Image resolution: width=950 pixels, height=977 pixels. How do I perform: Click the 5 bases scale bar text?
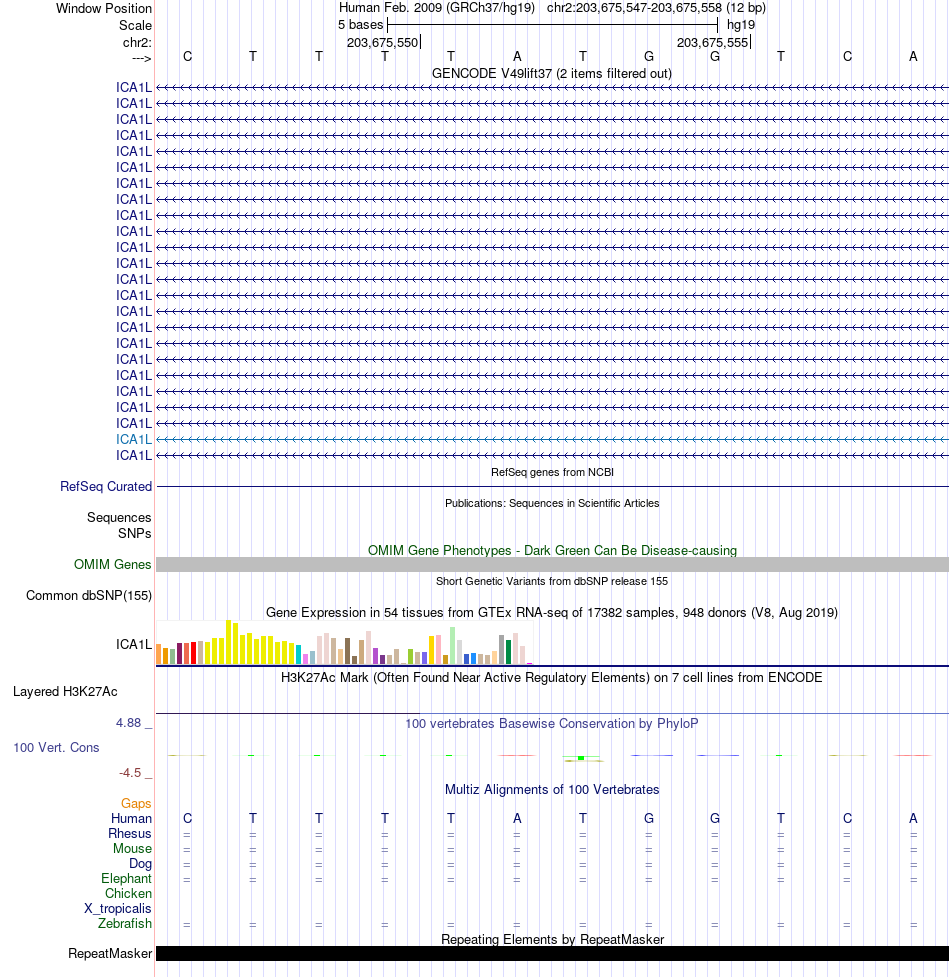point(360,25)
